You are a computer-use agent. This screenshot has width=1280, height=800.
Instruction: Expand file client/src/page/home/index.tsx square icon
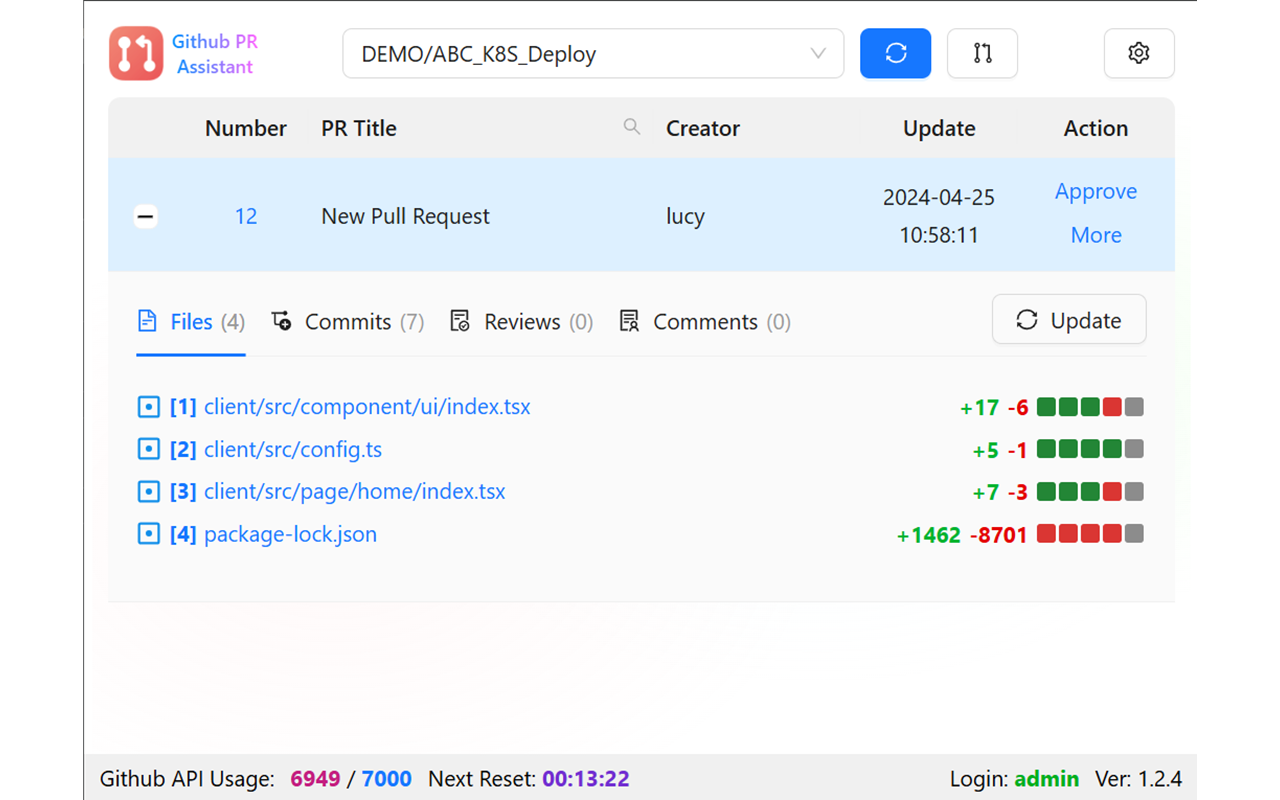(148, 492)
